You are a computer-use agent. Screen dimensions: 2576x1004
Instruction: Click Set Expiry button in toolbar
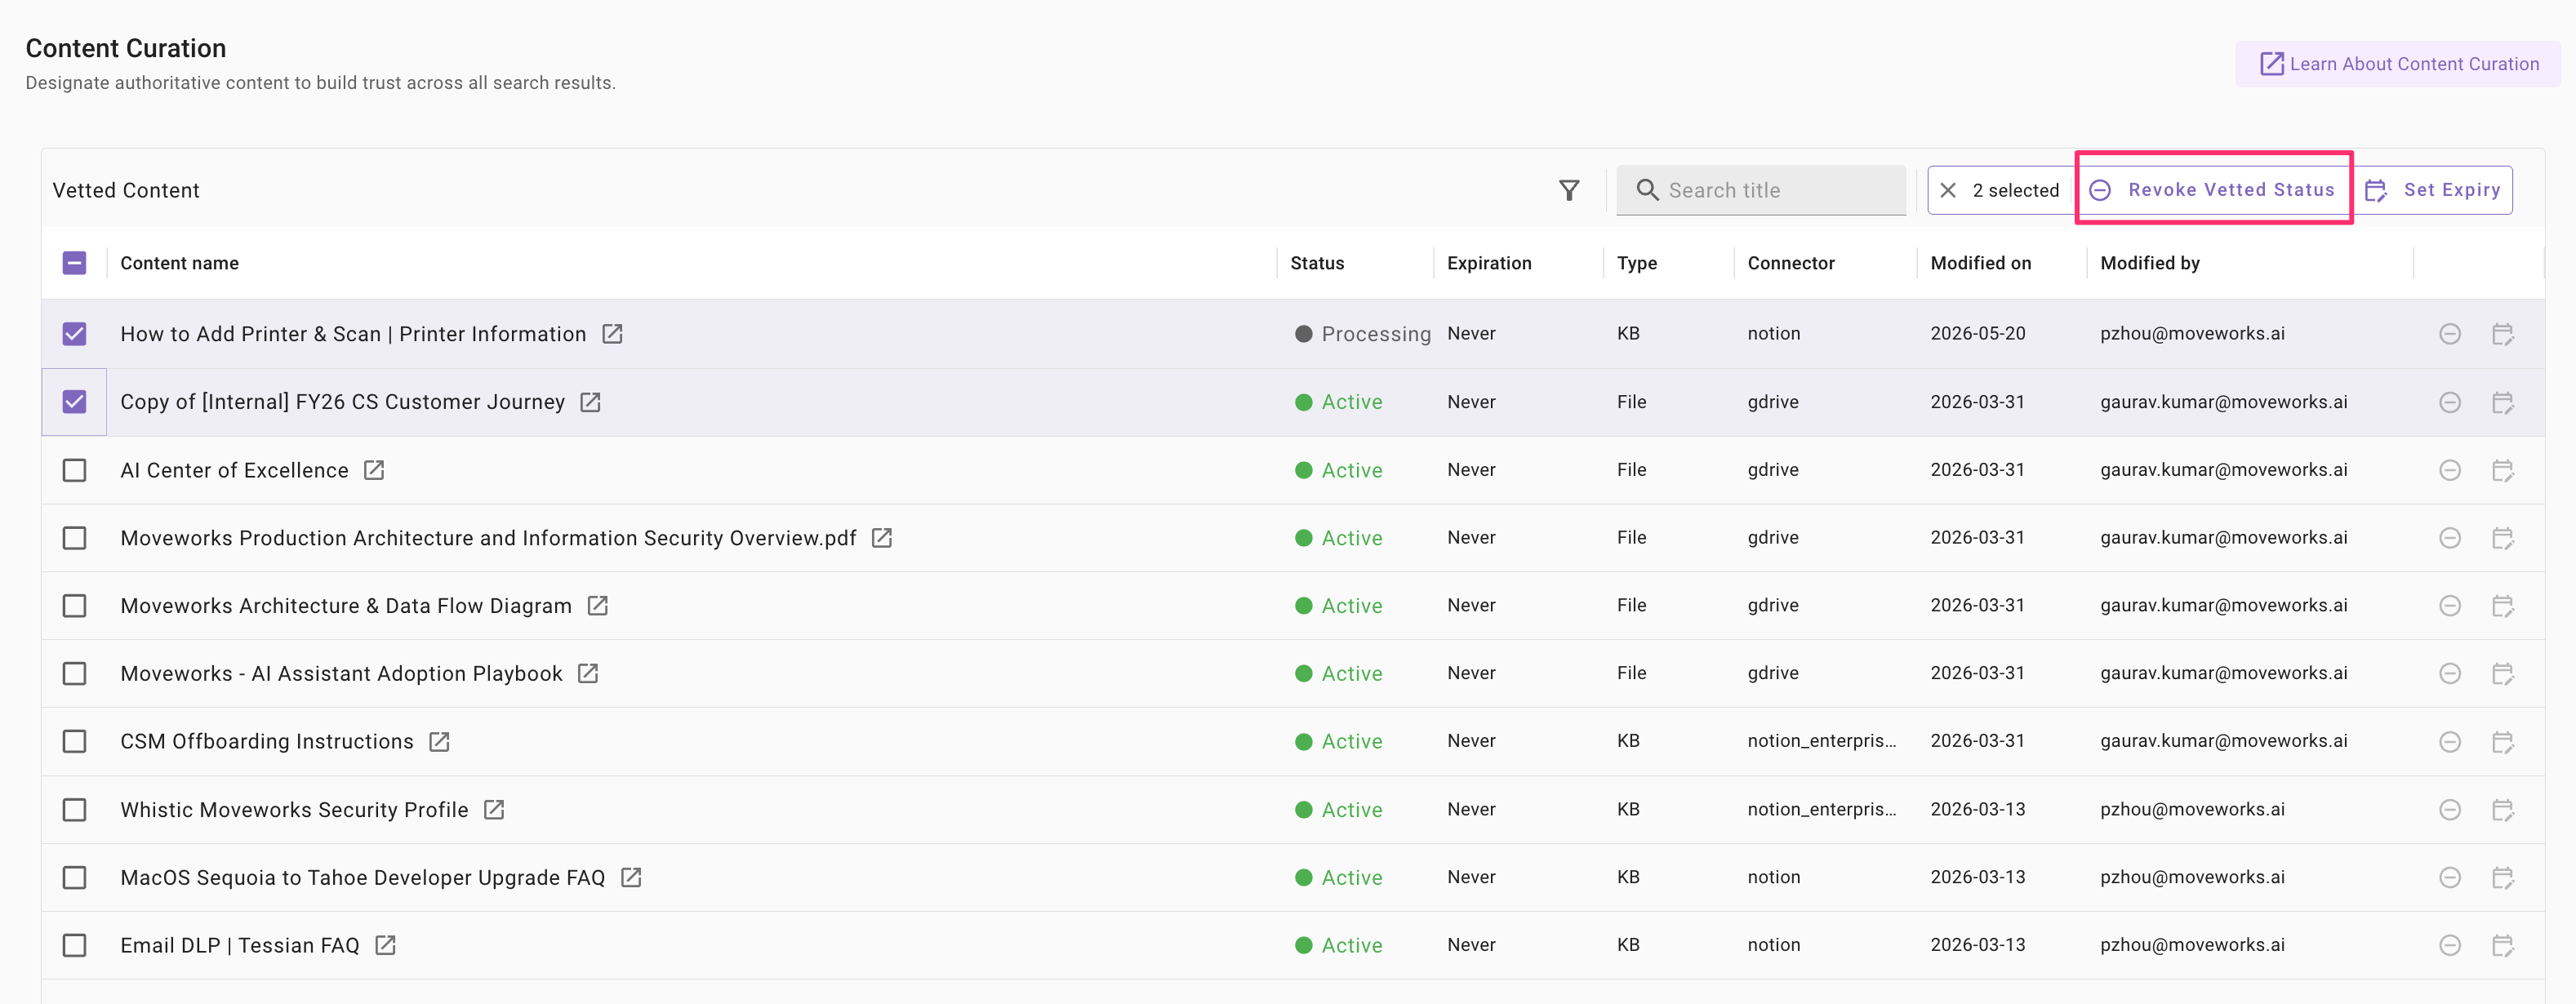pos(2432,190)
